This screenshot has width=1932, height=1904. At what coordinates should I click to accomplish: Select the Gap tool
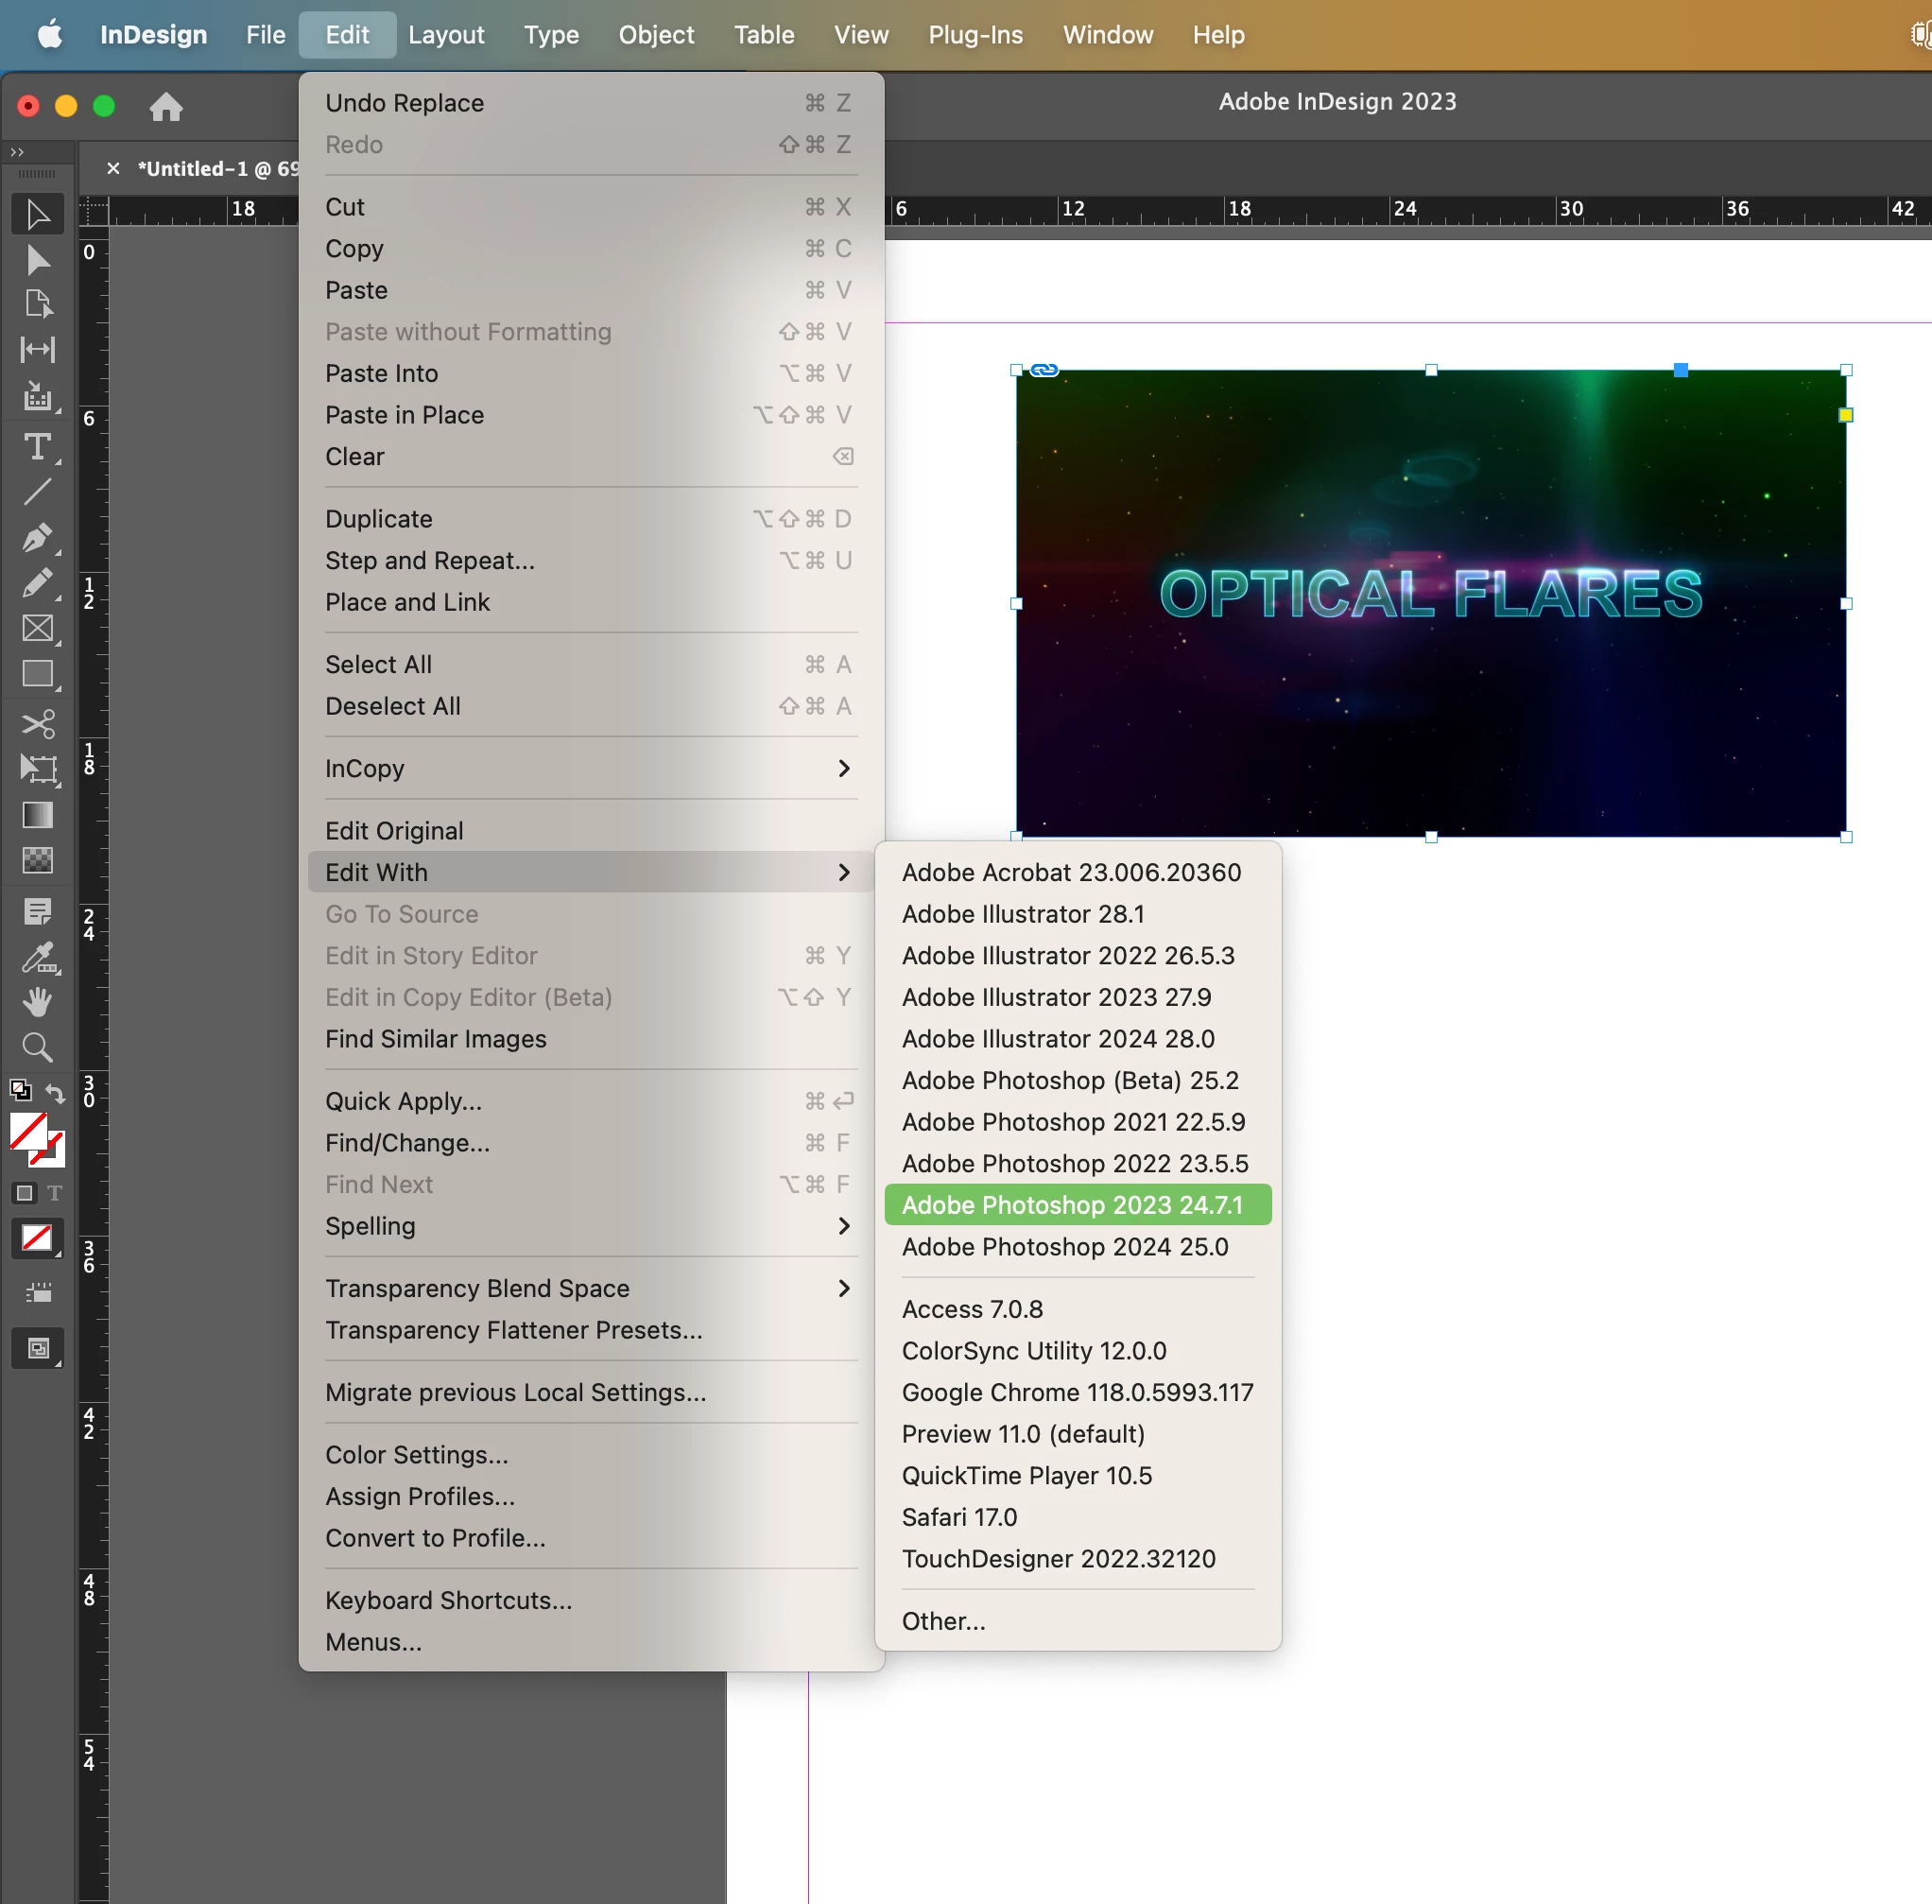37,349
